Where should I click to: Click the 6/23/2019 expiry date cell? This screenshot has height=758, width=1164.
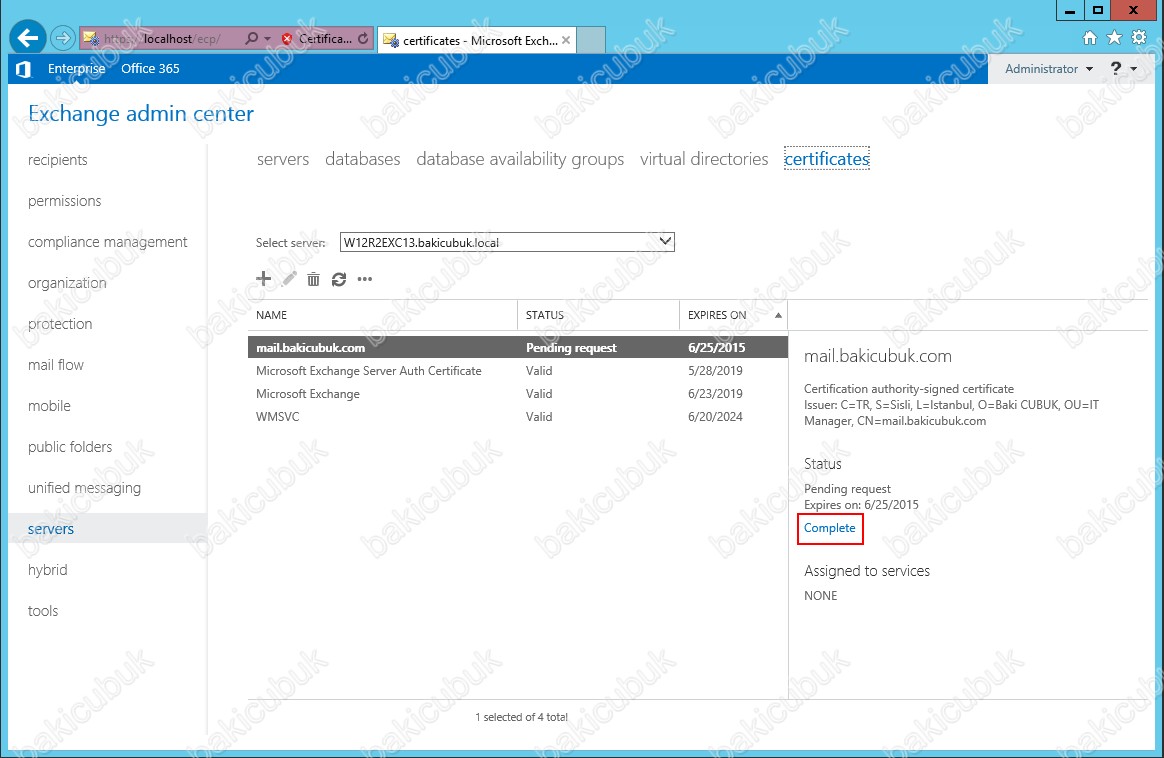tap(715, 393)
